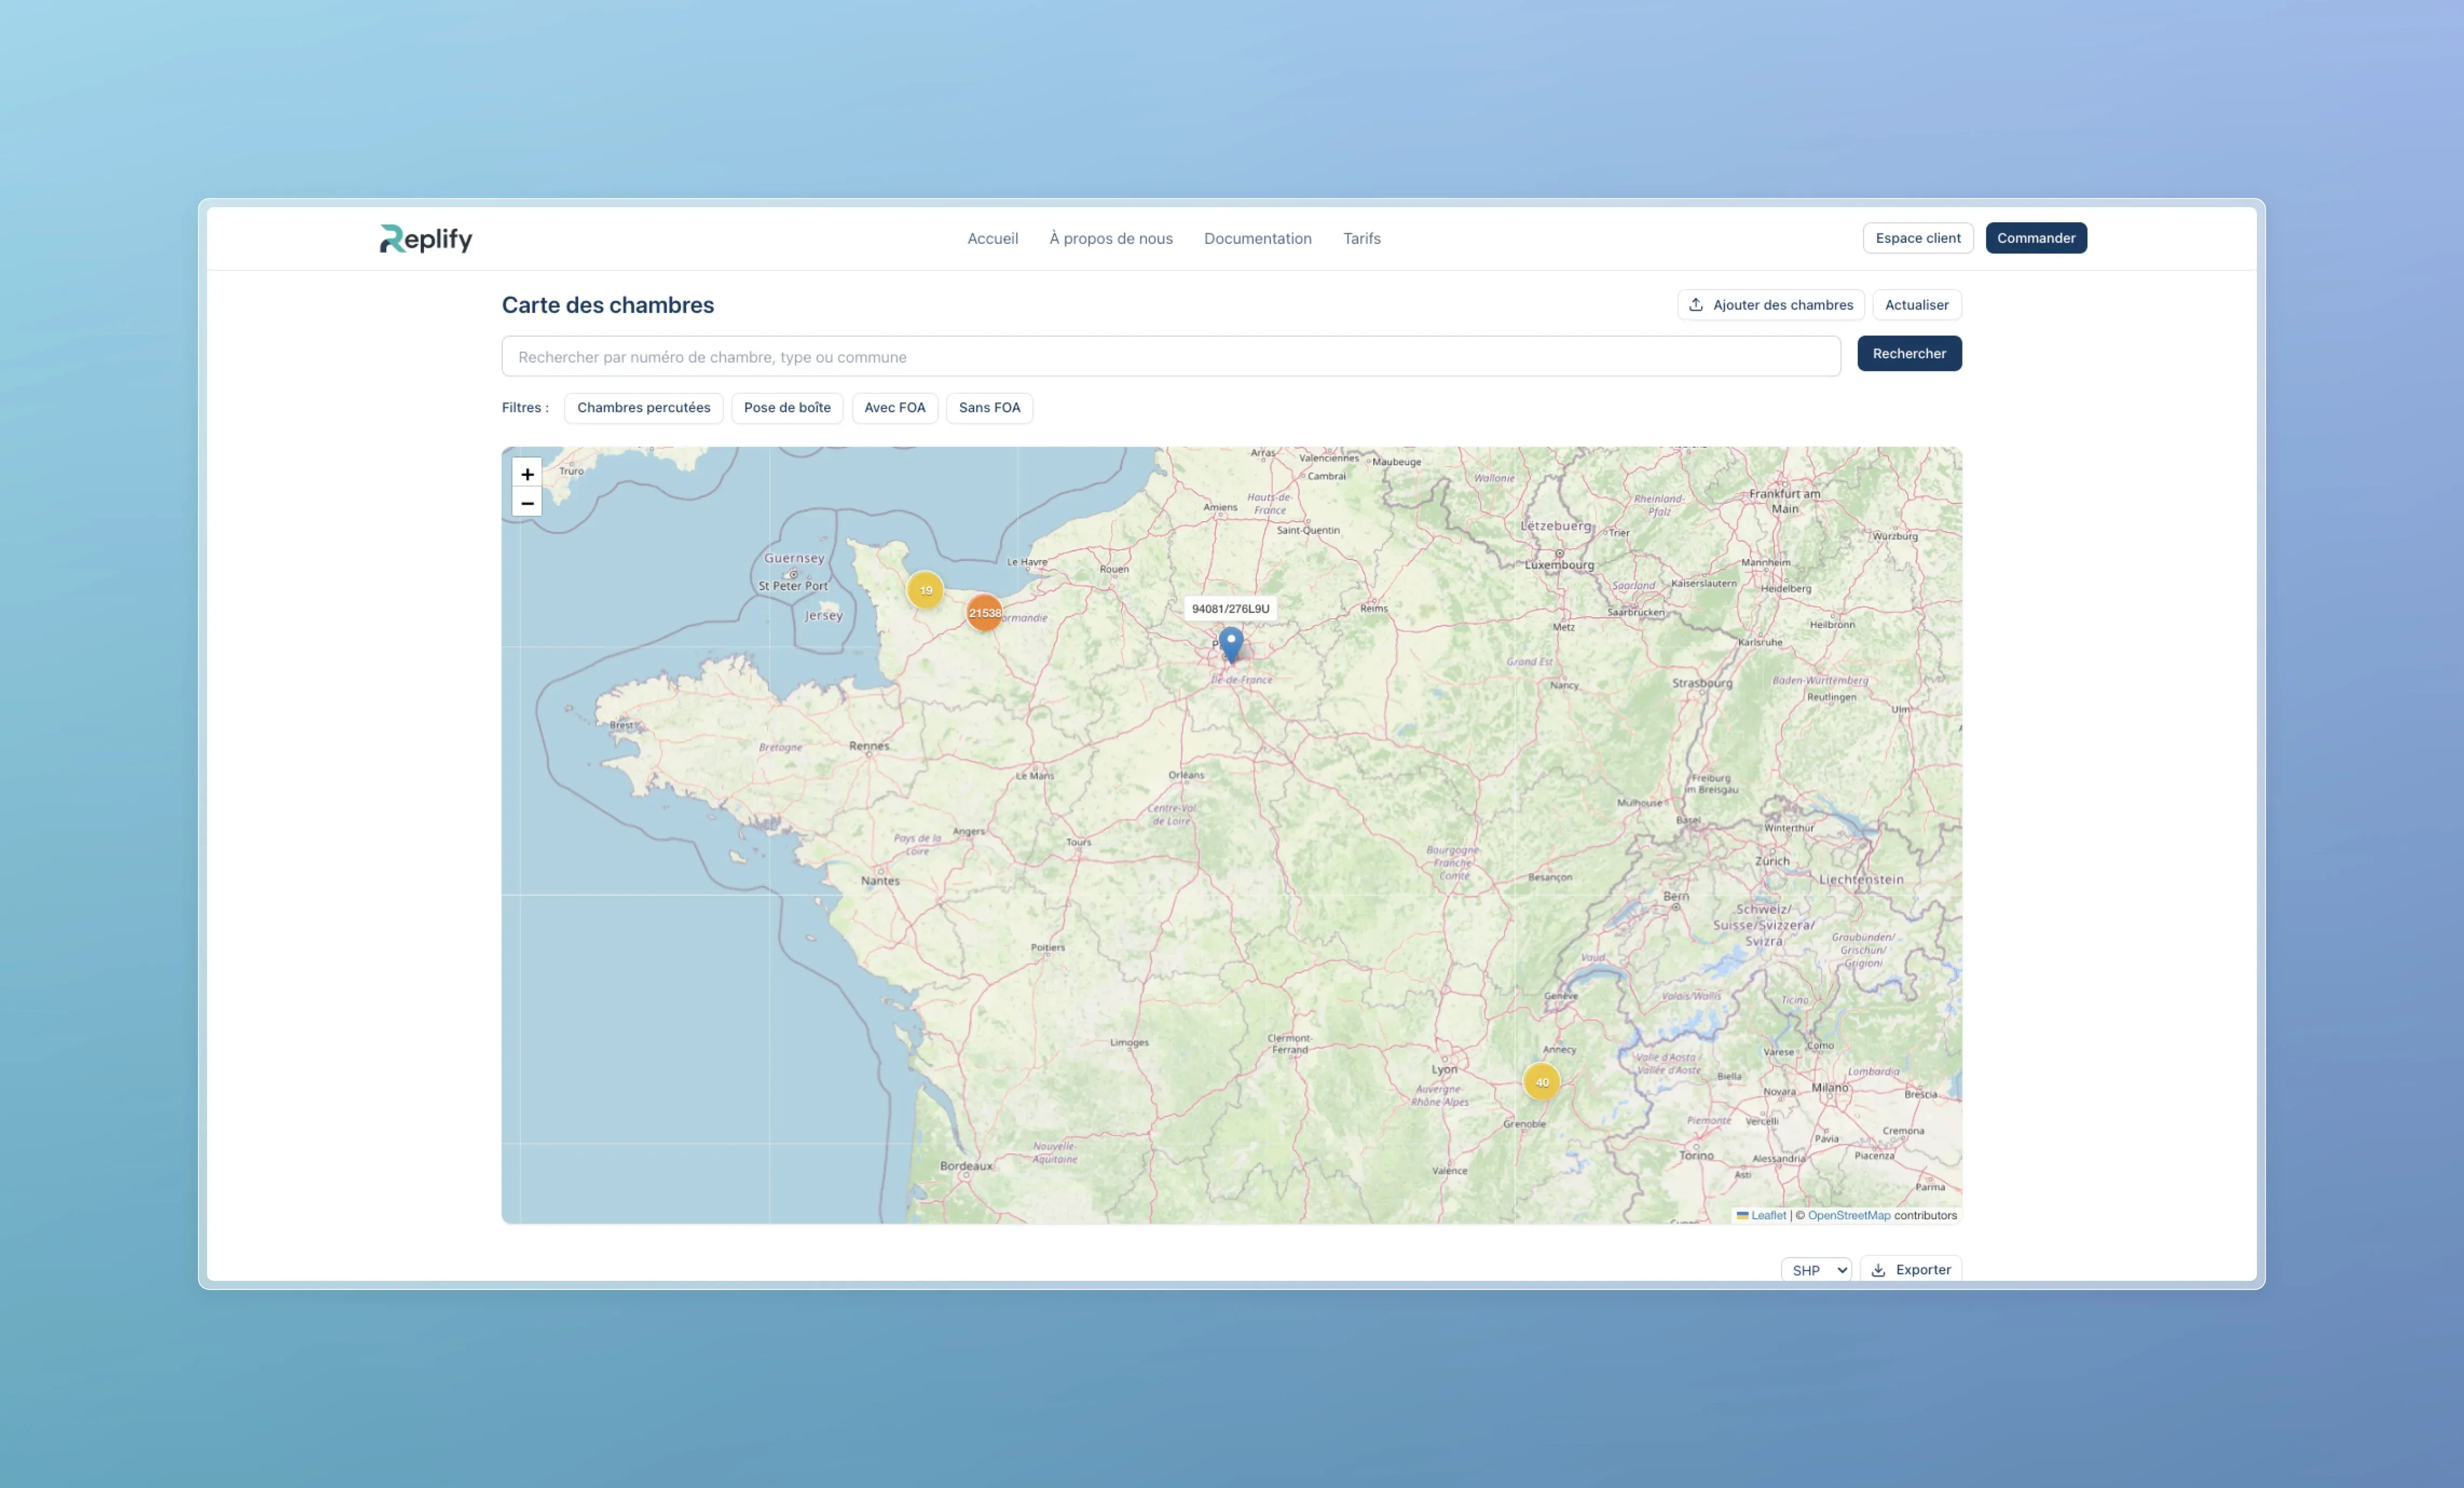Click the blue chamber marker pin
The width and height of the screenshot is (2464, 1488).
(x=1231, y=642)
